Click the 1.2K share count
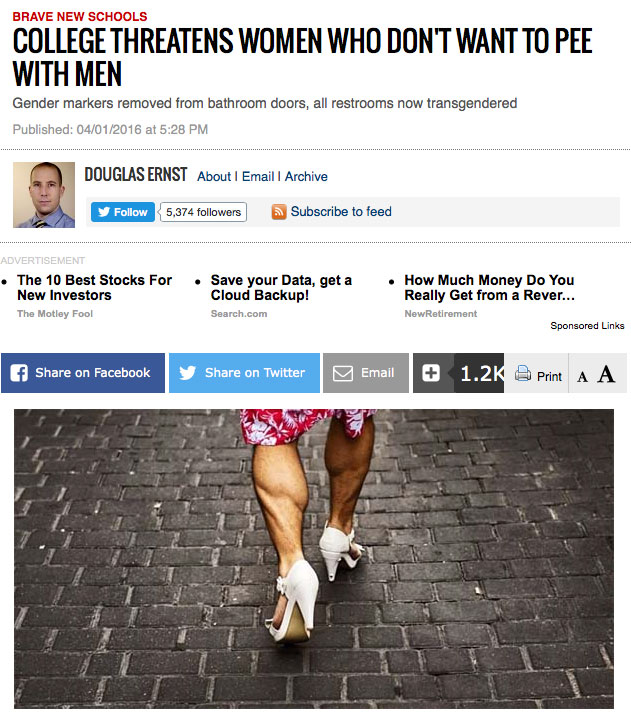The image size is (631, 721). pos(482,373)
